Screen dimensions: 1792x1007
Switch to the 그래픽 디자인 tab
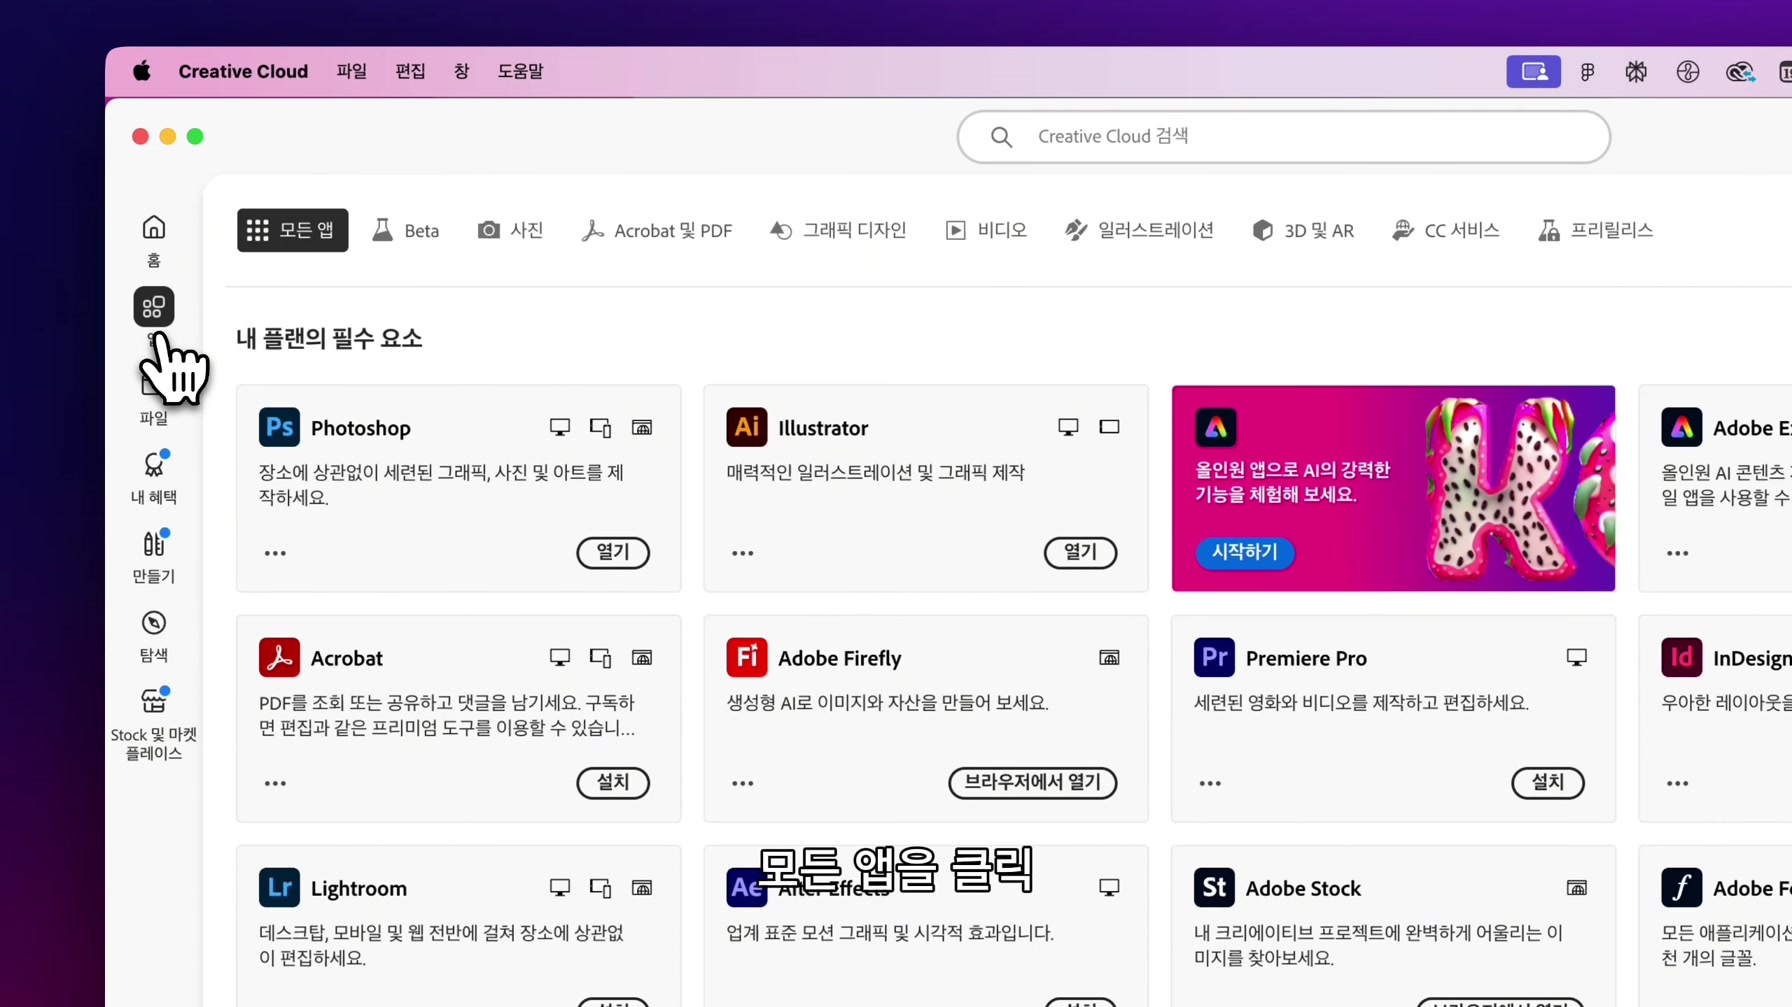click(x=838, y=230)
